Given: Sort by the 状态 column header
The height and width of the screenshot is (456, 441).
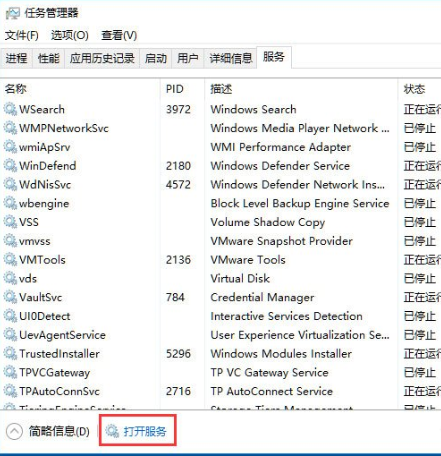Looking at the screenshot, I should (414, 89).
